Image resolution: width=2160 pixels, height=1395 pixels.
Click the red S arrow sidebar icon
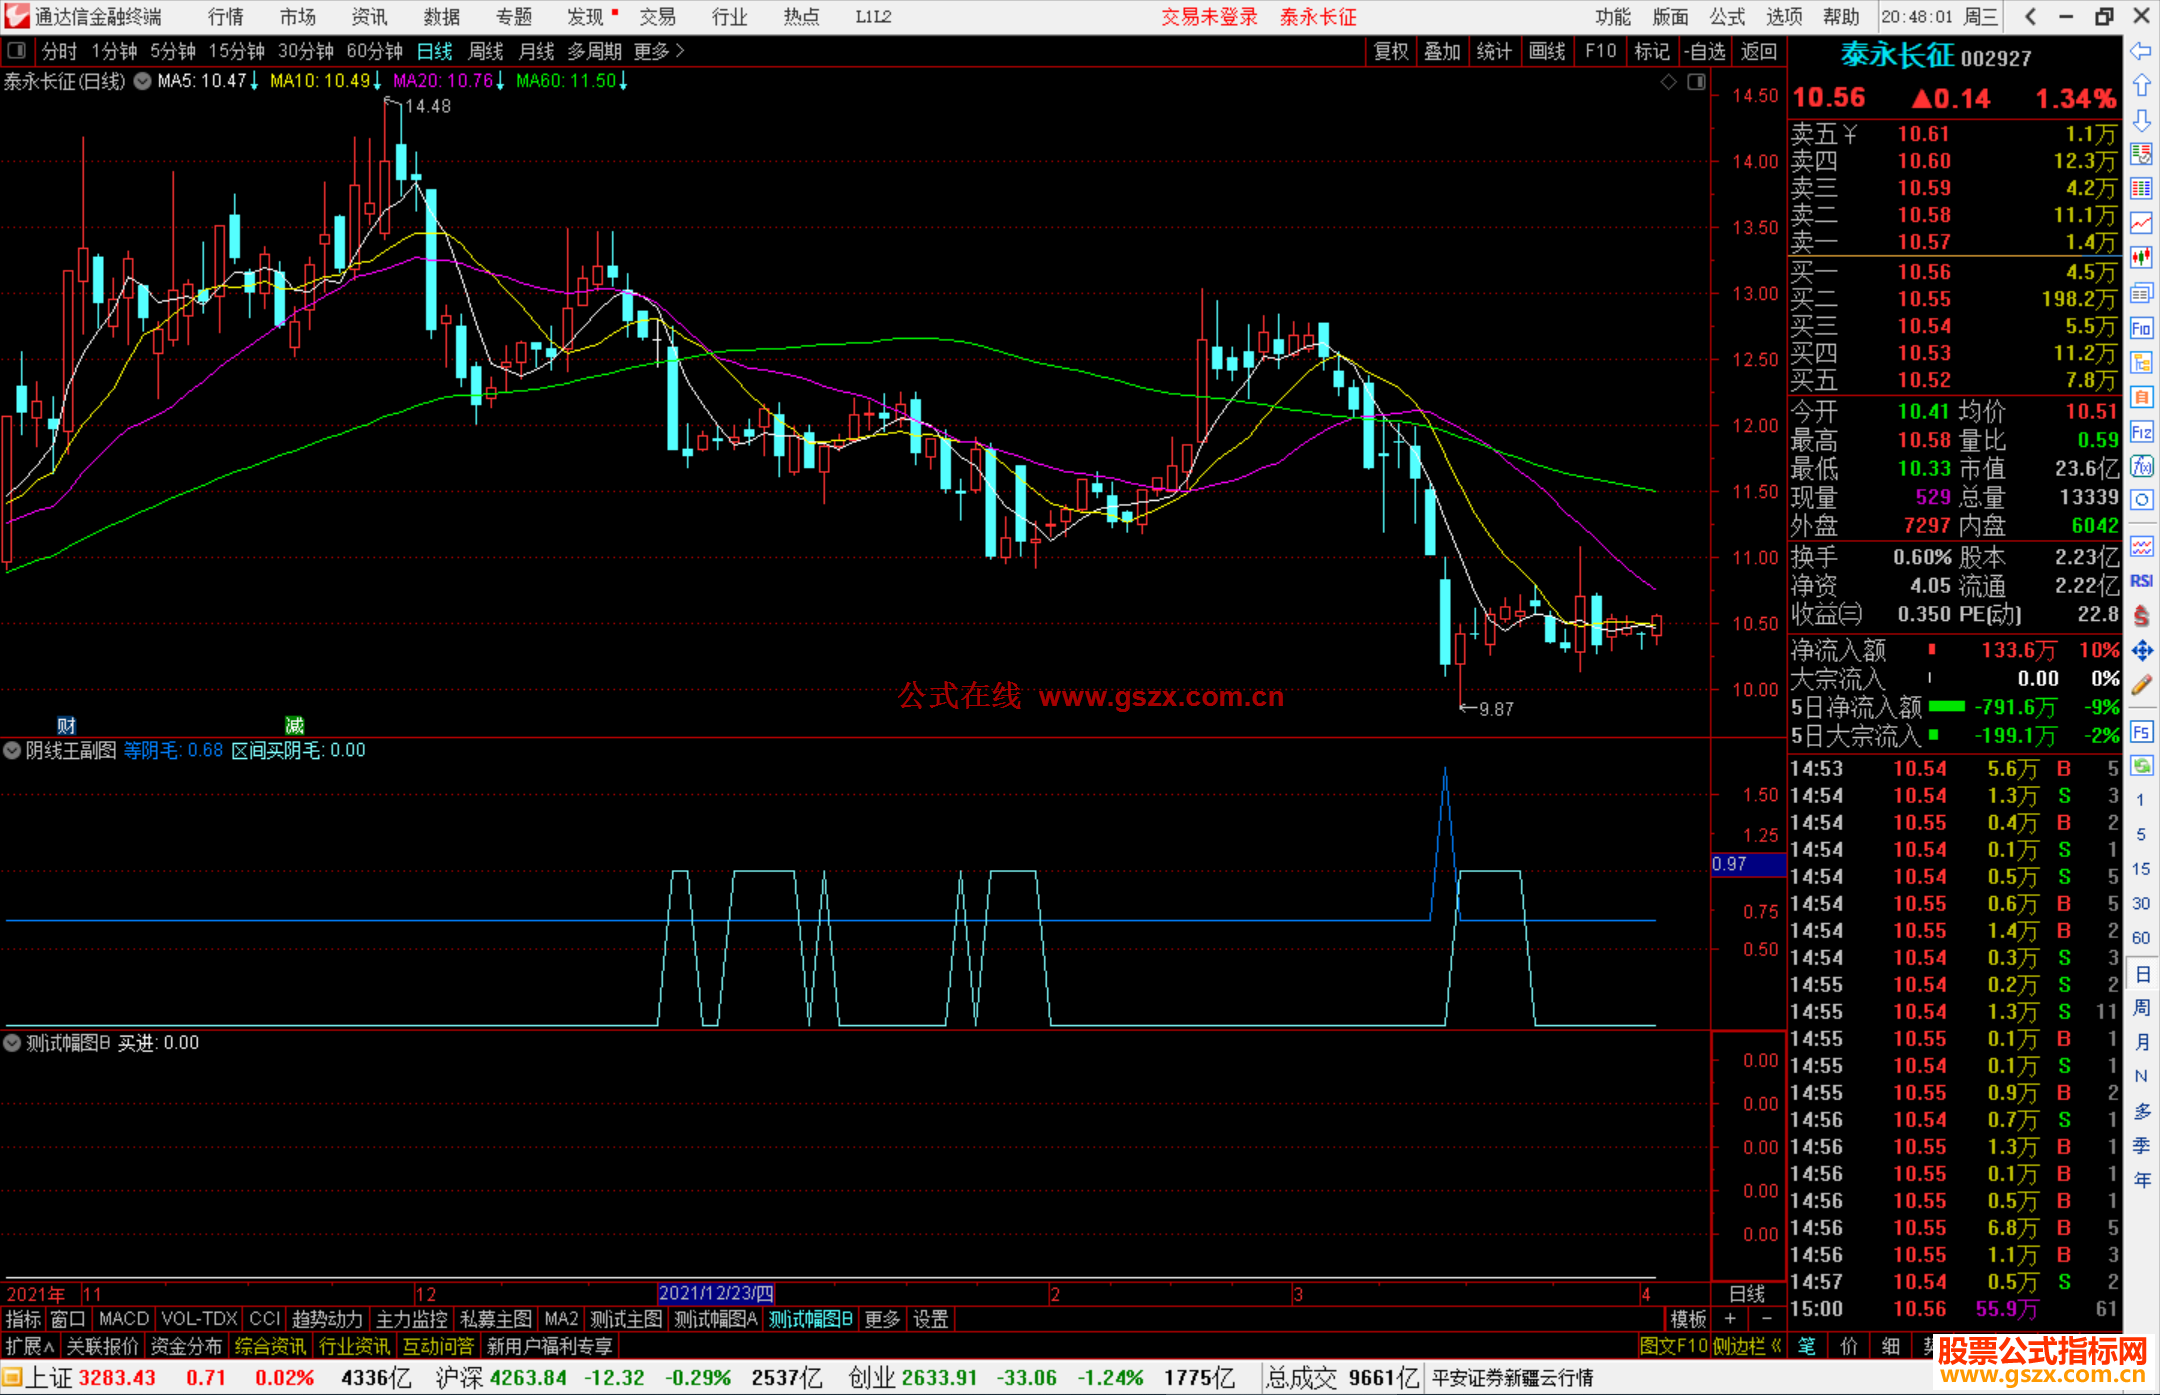click(2141, 616)
